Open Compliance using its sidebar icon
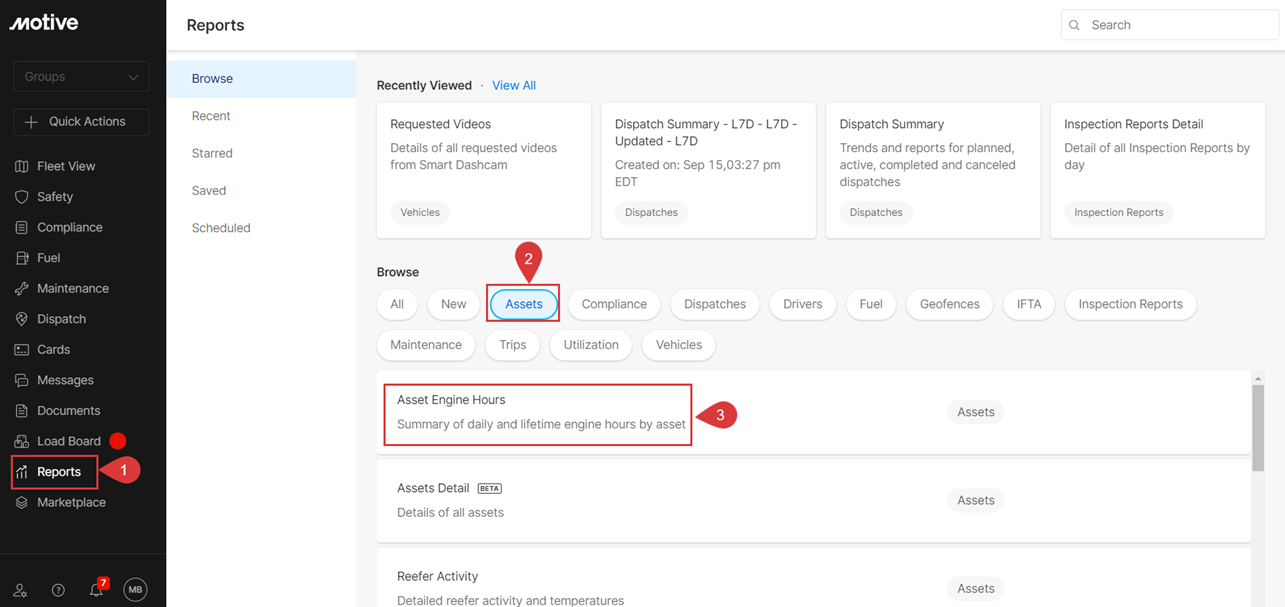 click(22, 227)
